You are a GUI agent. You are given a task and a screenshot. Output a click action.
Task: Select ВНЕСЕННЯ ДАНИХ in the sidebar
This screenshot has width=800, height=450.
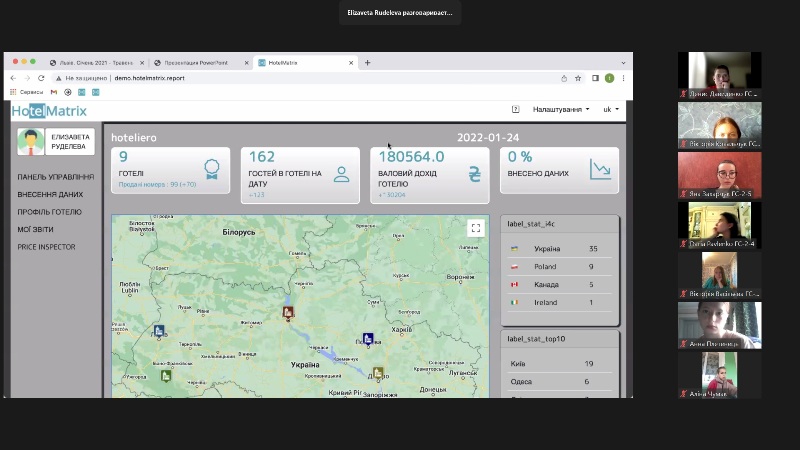click(50, 194)
